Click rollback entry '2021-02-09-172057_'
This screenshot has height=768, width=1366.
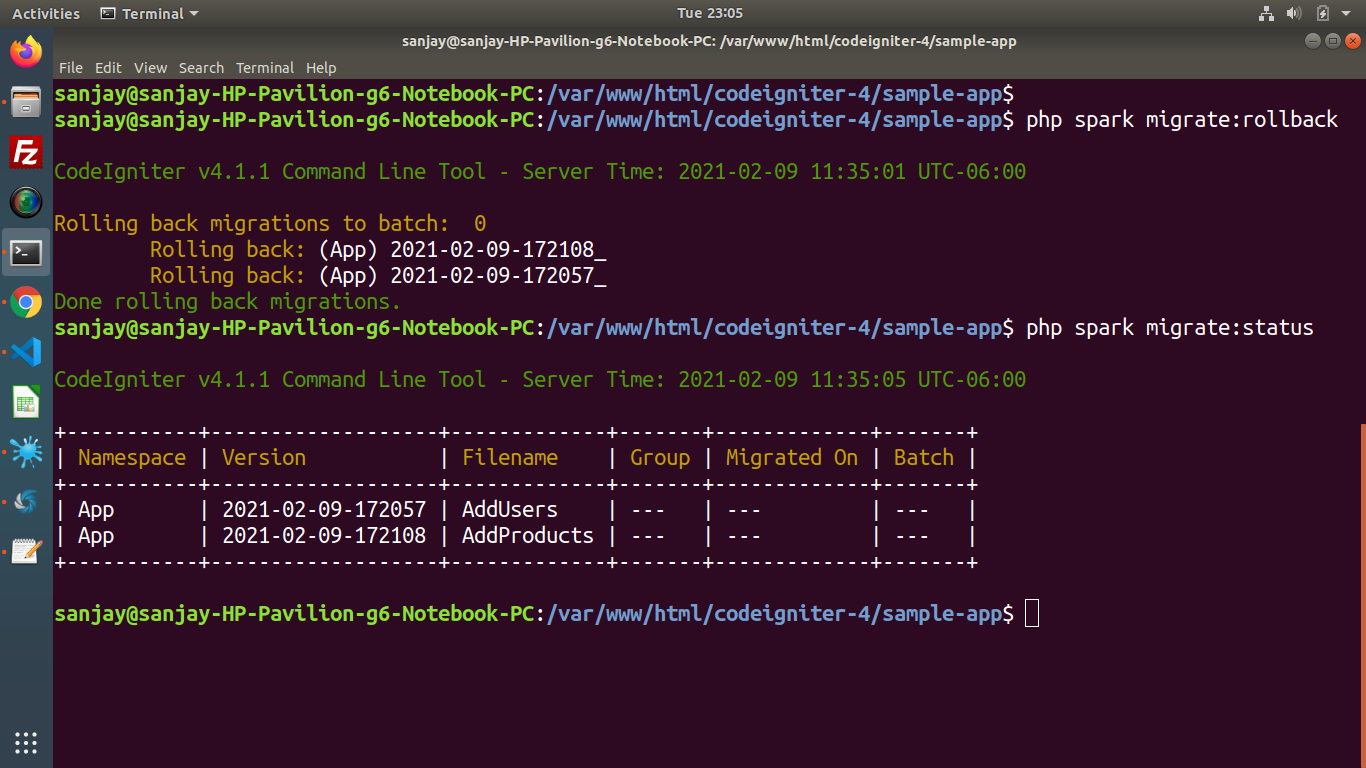pyautogui.click(x=498, y=276)
